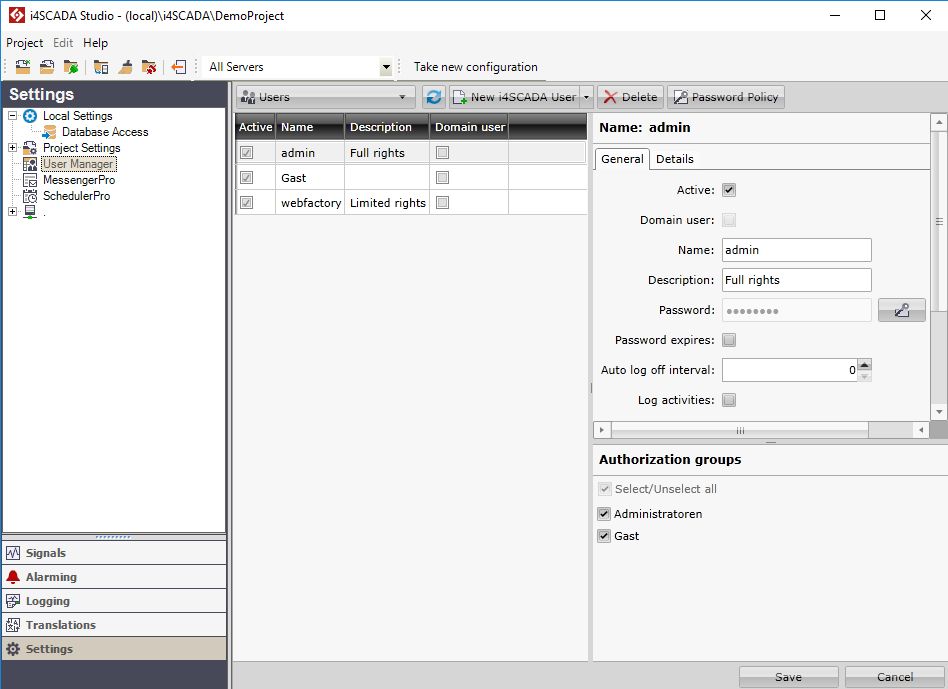Toggle the Active checkbox in General tab
This screenshot has height=689, width=948.
click(729, 190)
